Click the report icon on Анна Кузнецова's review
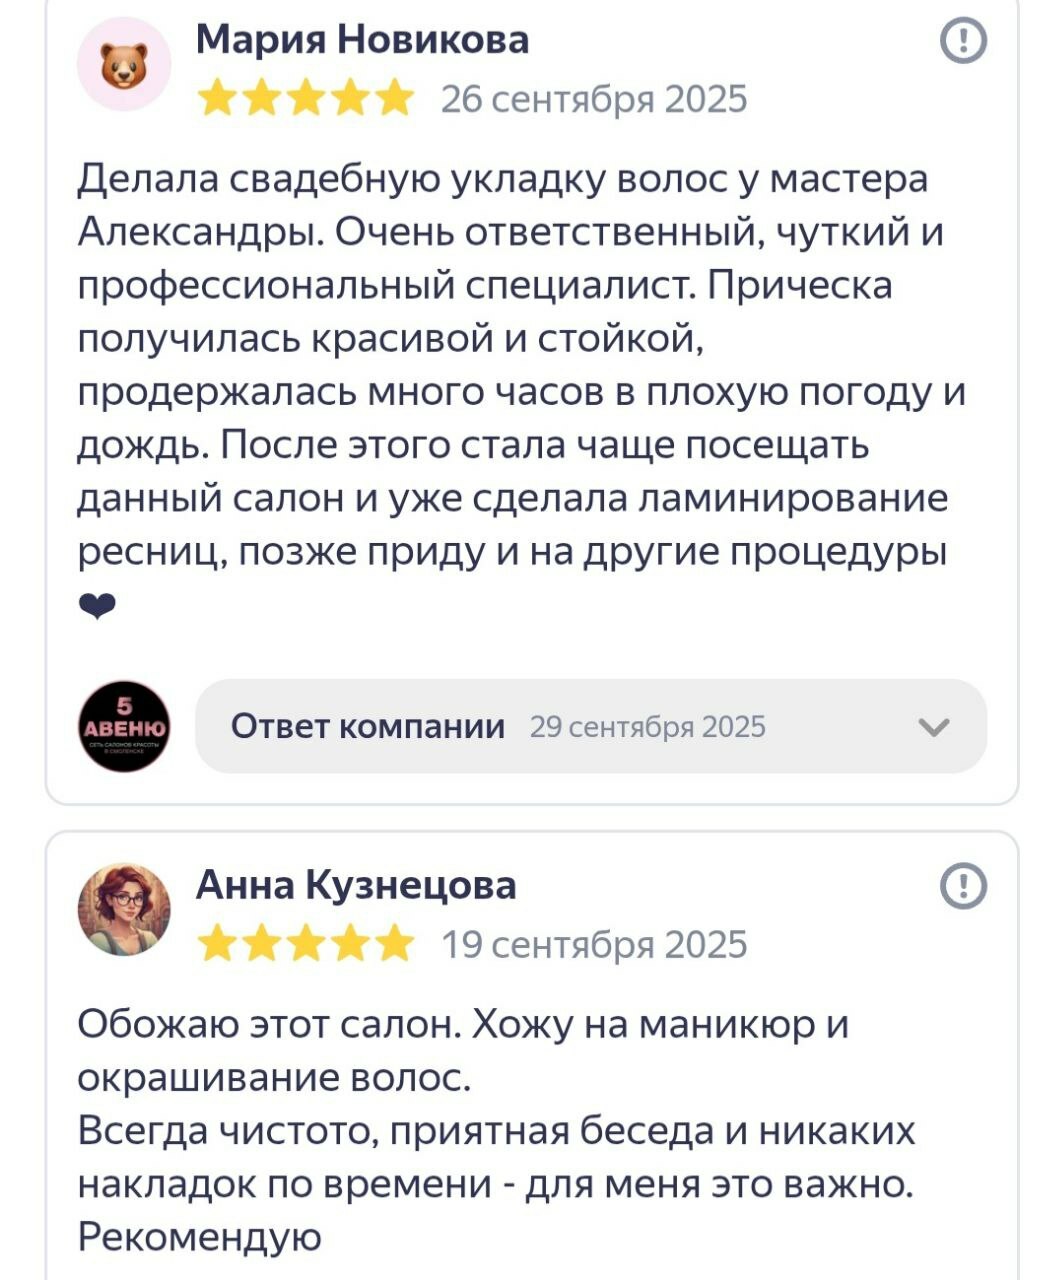This screenshot has height=1280, width=1064. click(963, 886)
